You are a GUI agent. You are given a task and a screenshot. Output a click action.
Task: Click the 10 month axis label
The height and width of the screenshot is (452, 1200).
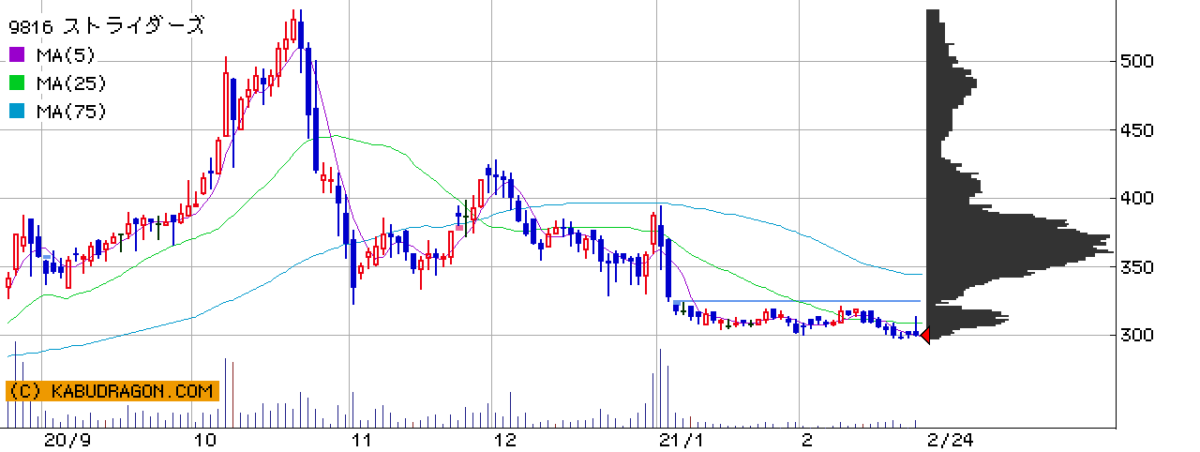(205, 440)
